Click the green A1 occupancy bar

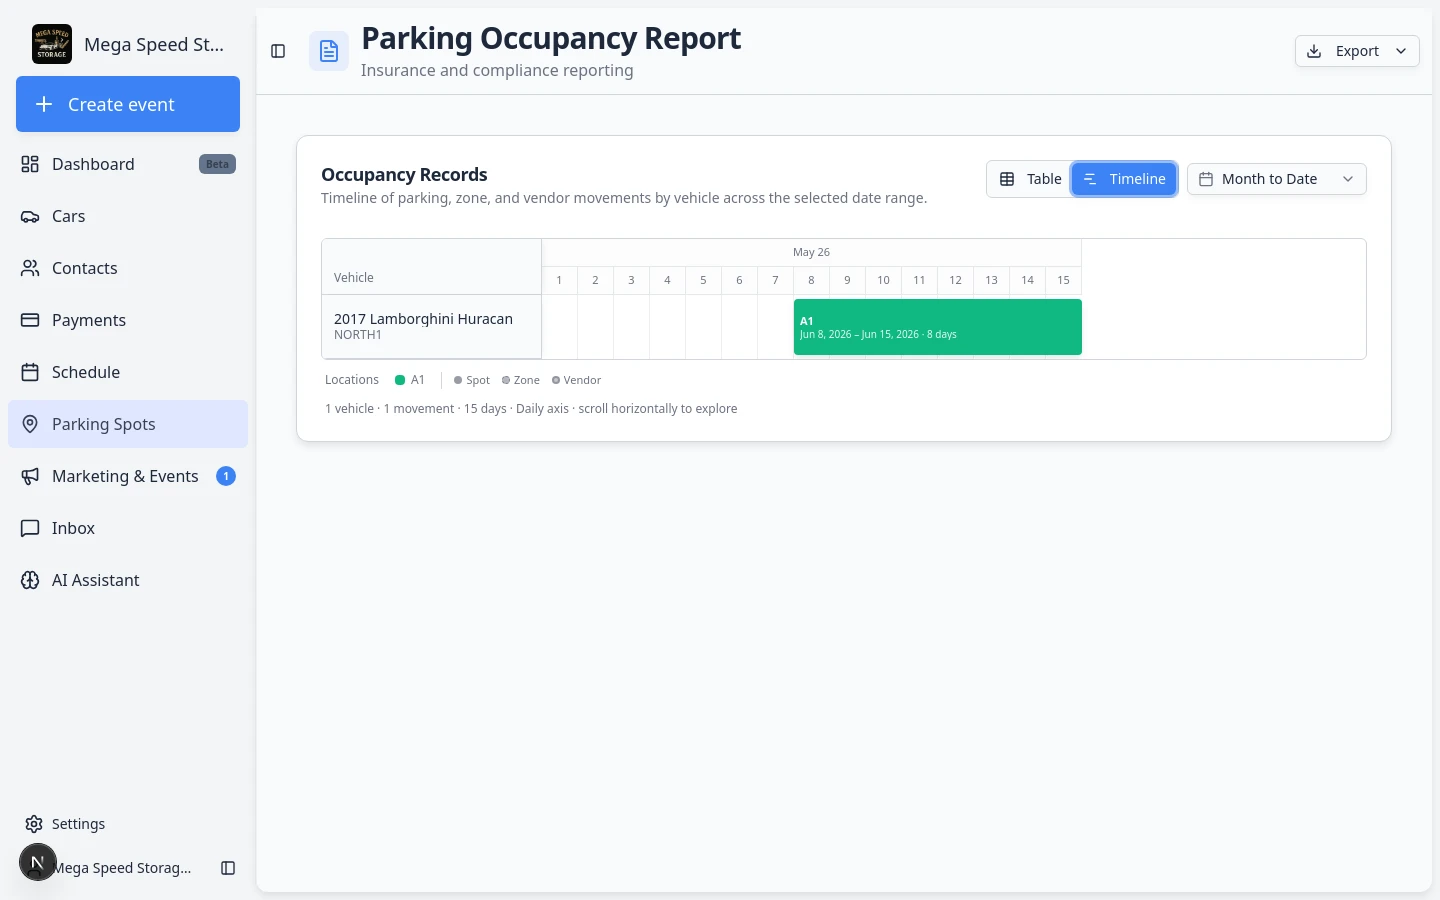[938, 327]
